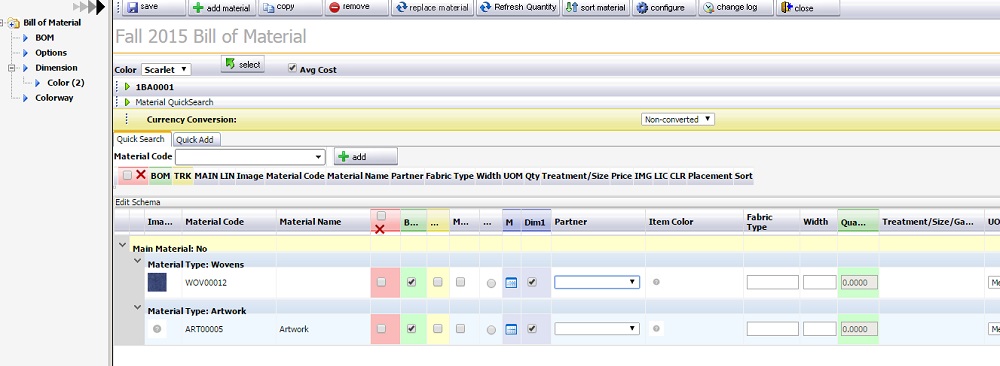1000x366 pixels.
Task: Click the M matrix icon for WOV00012
Action: tap(511, 282)
